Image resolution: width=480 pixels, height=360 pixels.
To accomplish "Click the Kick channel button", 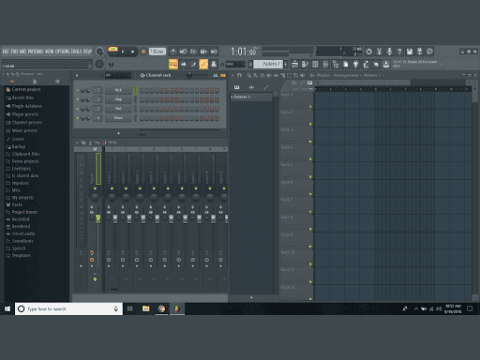I will click(x=118, y=90).
